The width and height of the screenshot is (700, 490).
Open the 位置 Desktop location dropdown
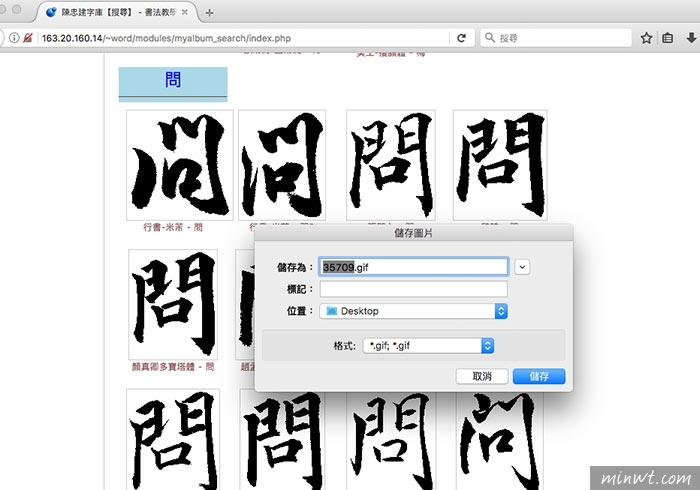point(413,311)
